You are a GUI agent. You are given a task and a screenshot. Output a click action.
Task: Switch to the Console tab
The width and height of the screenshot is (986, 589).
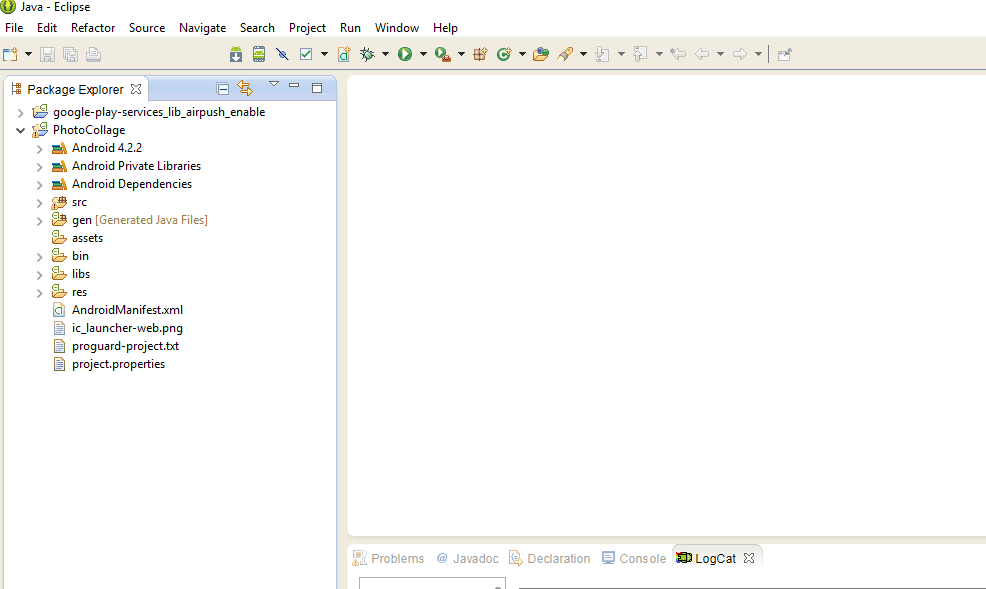[x=641, y=558]
